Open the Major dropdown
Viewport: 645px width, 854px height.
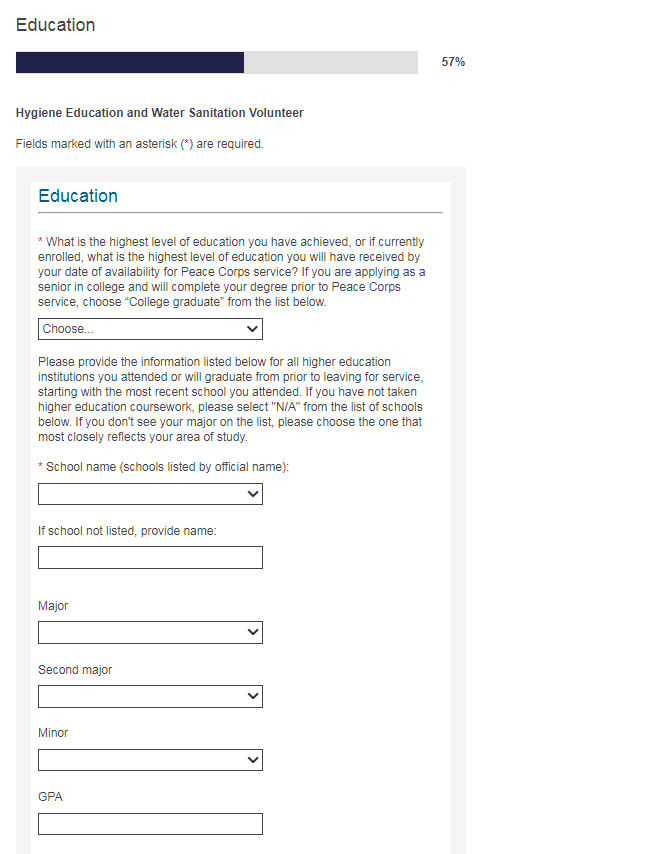click(x=150, y=632)
